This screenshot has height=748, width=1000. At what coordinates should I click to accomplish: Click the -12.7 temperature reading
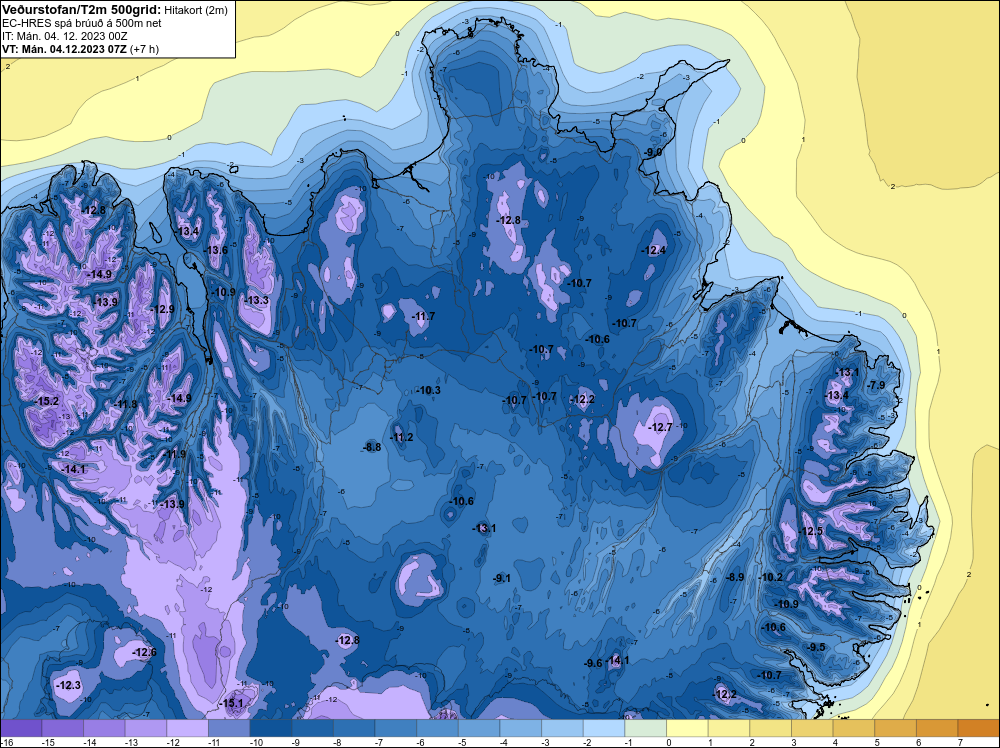pyautogui.click(x=660, y=427)
